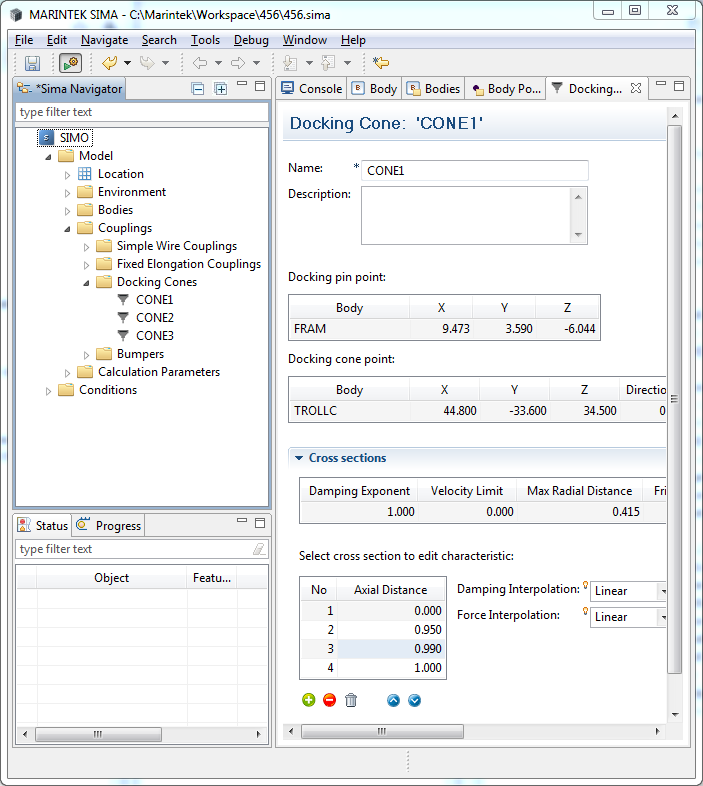
Task: Click the green add cross section icon
Action: [x=308, y=700]
